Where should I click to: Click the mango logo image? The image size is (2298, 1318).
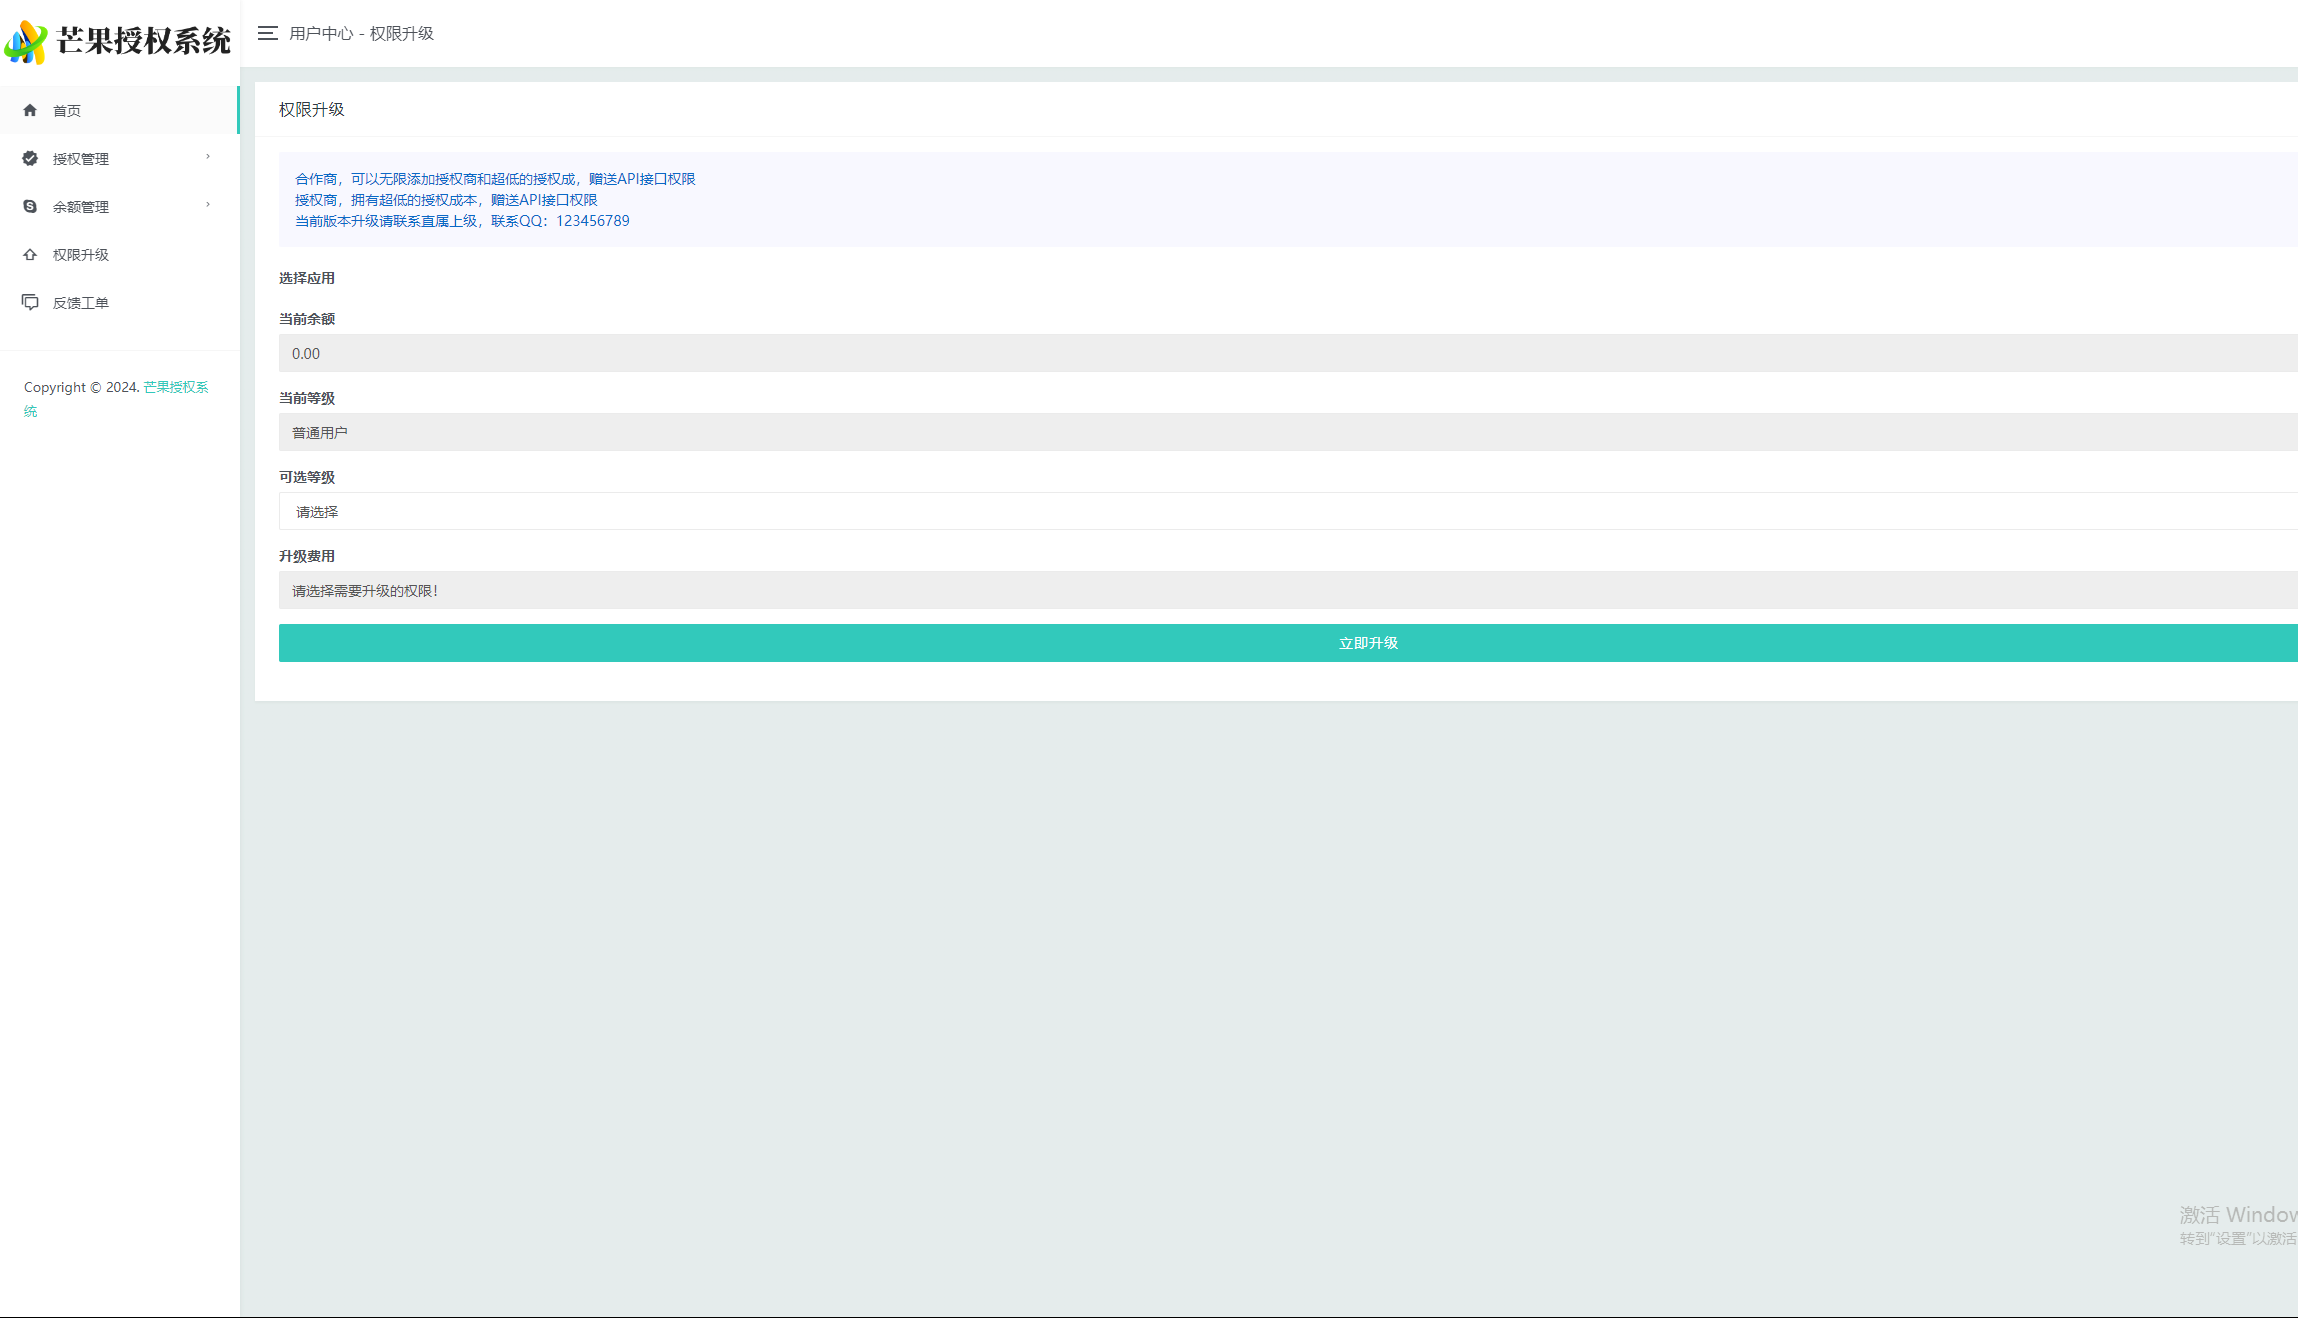26,42
